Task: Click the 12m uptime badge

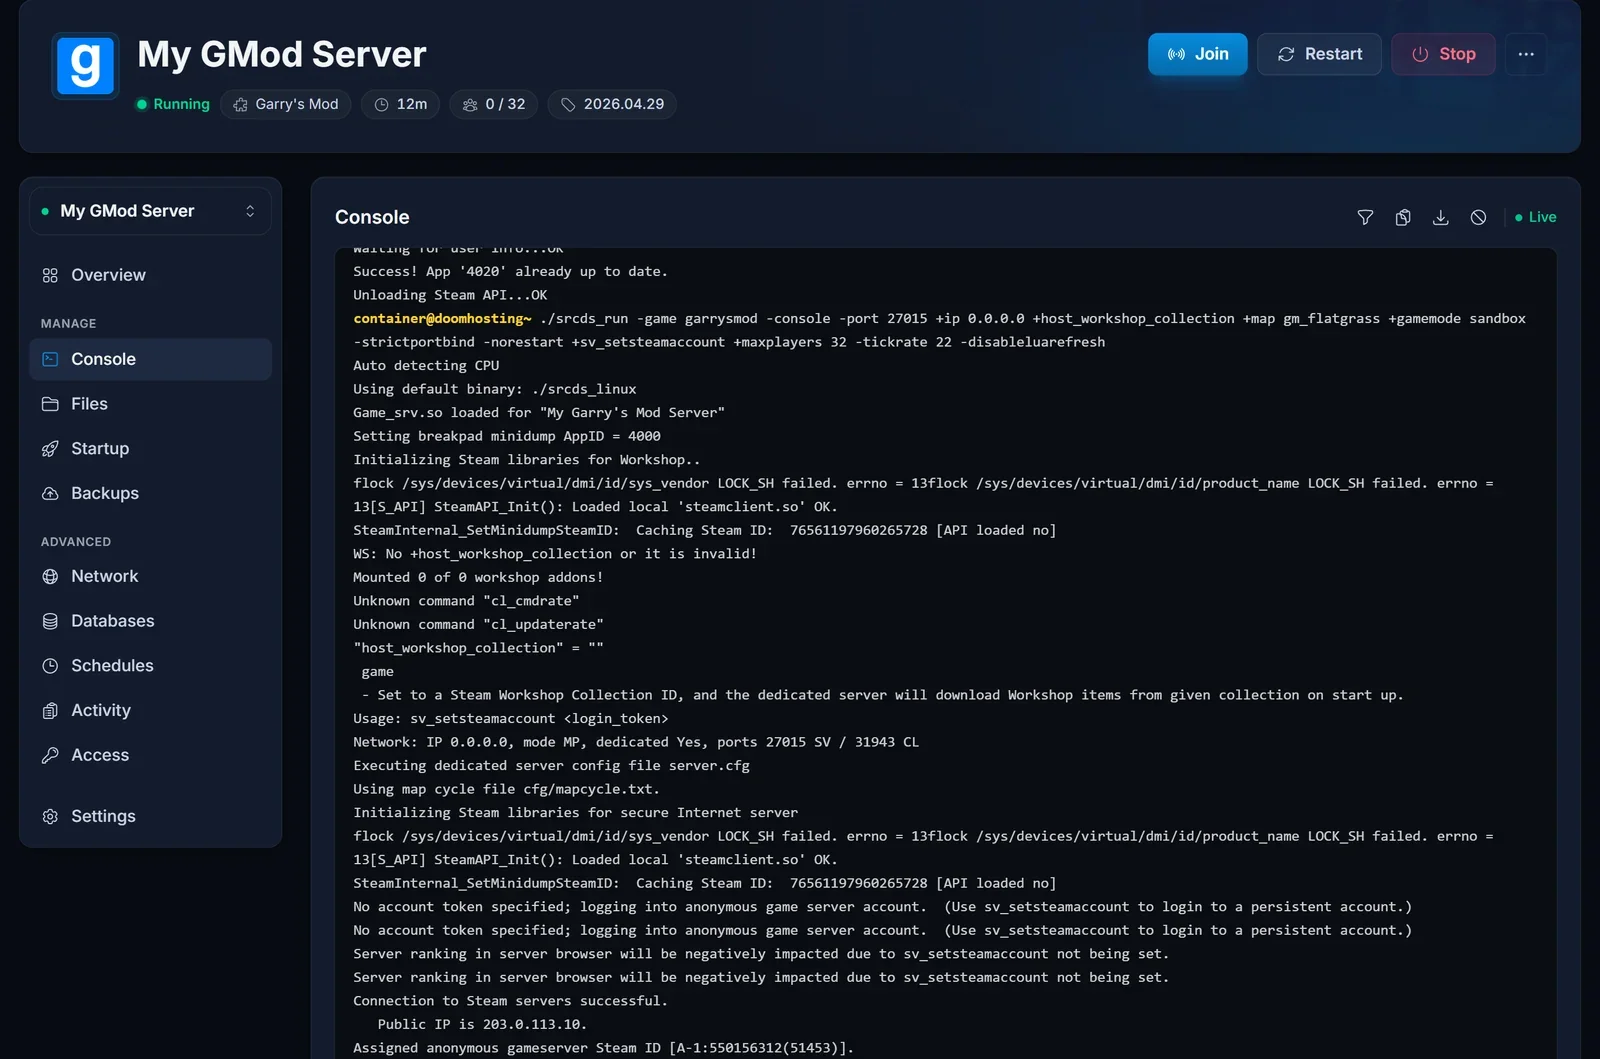Action: 400,104
